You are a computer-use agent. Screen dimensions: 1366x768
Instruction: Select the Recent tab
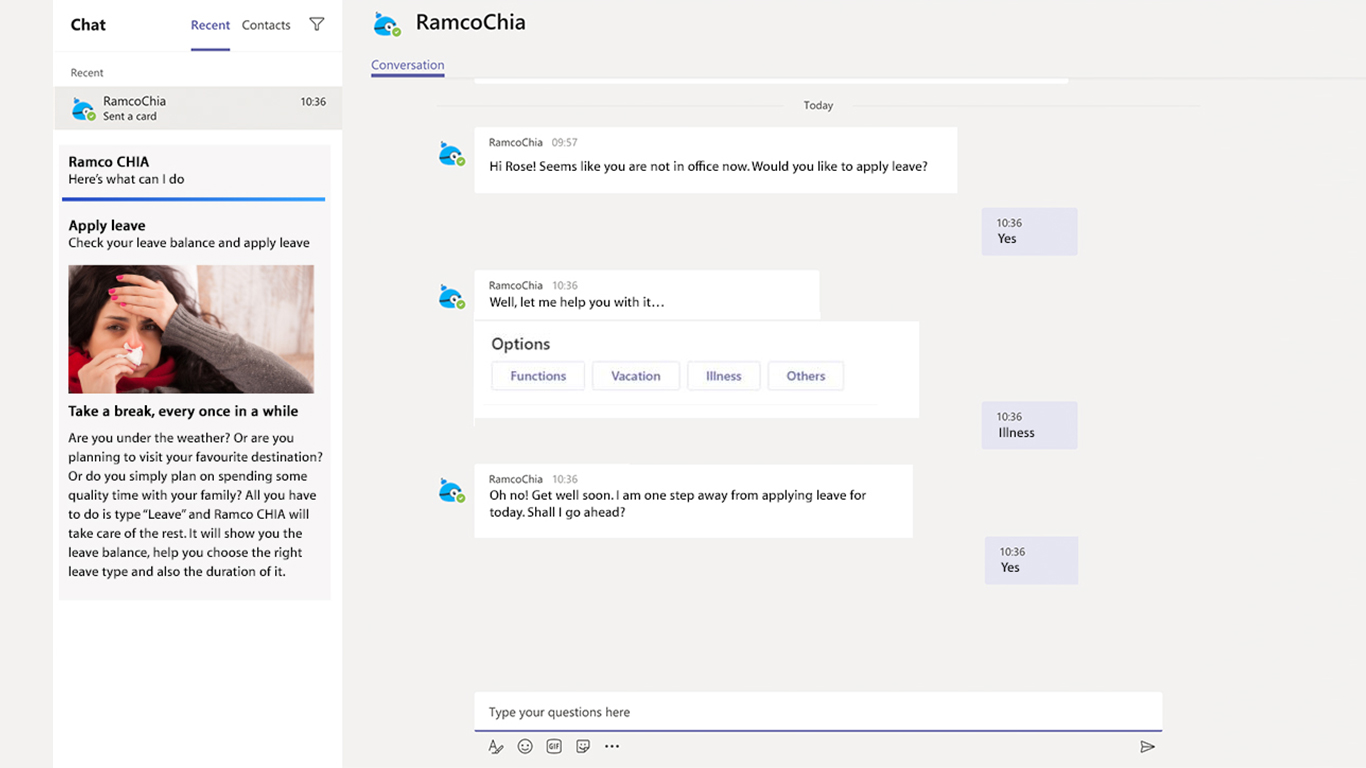point(210,25)
